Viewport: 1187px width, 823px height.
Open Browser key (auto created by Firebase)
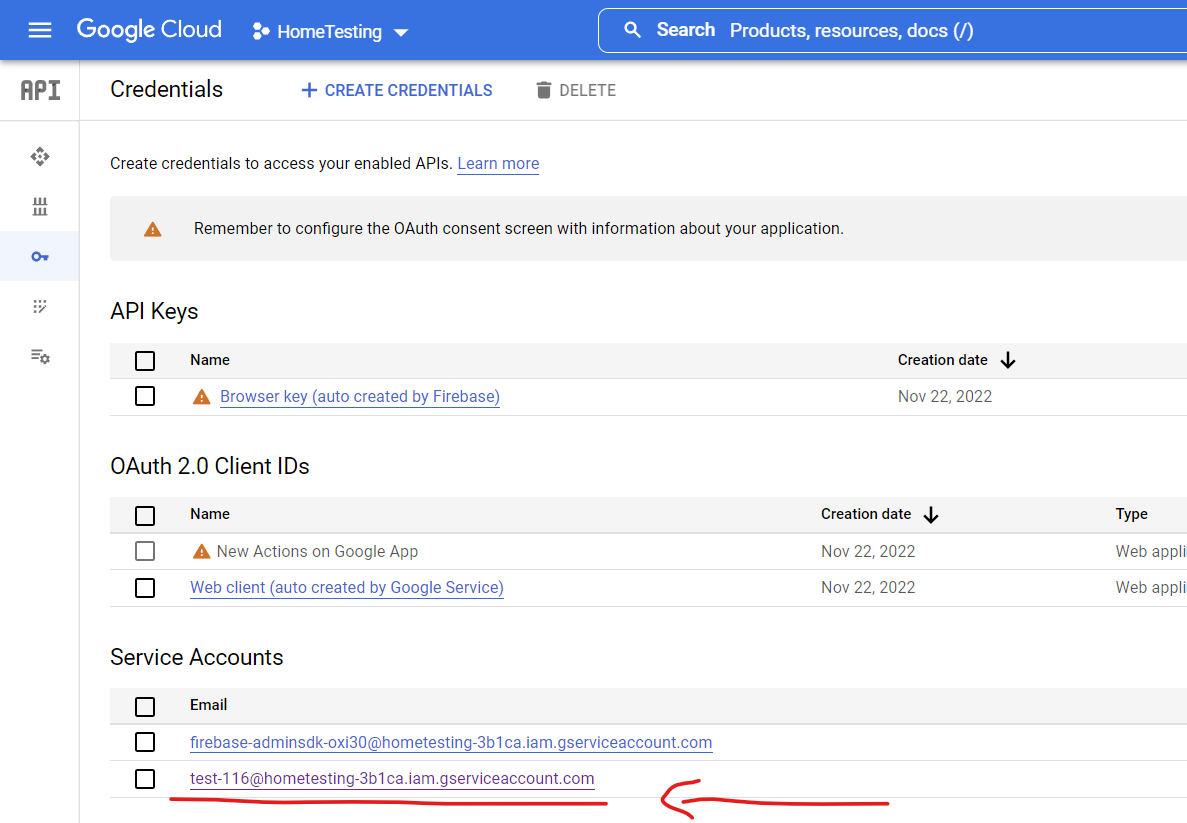click(x=360, y=397)
